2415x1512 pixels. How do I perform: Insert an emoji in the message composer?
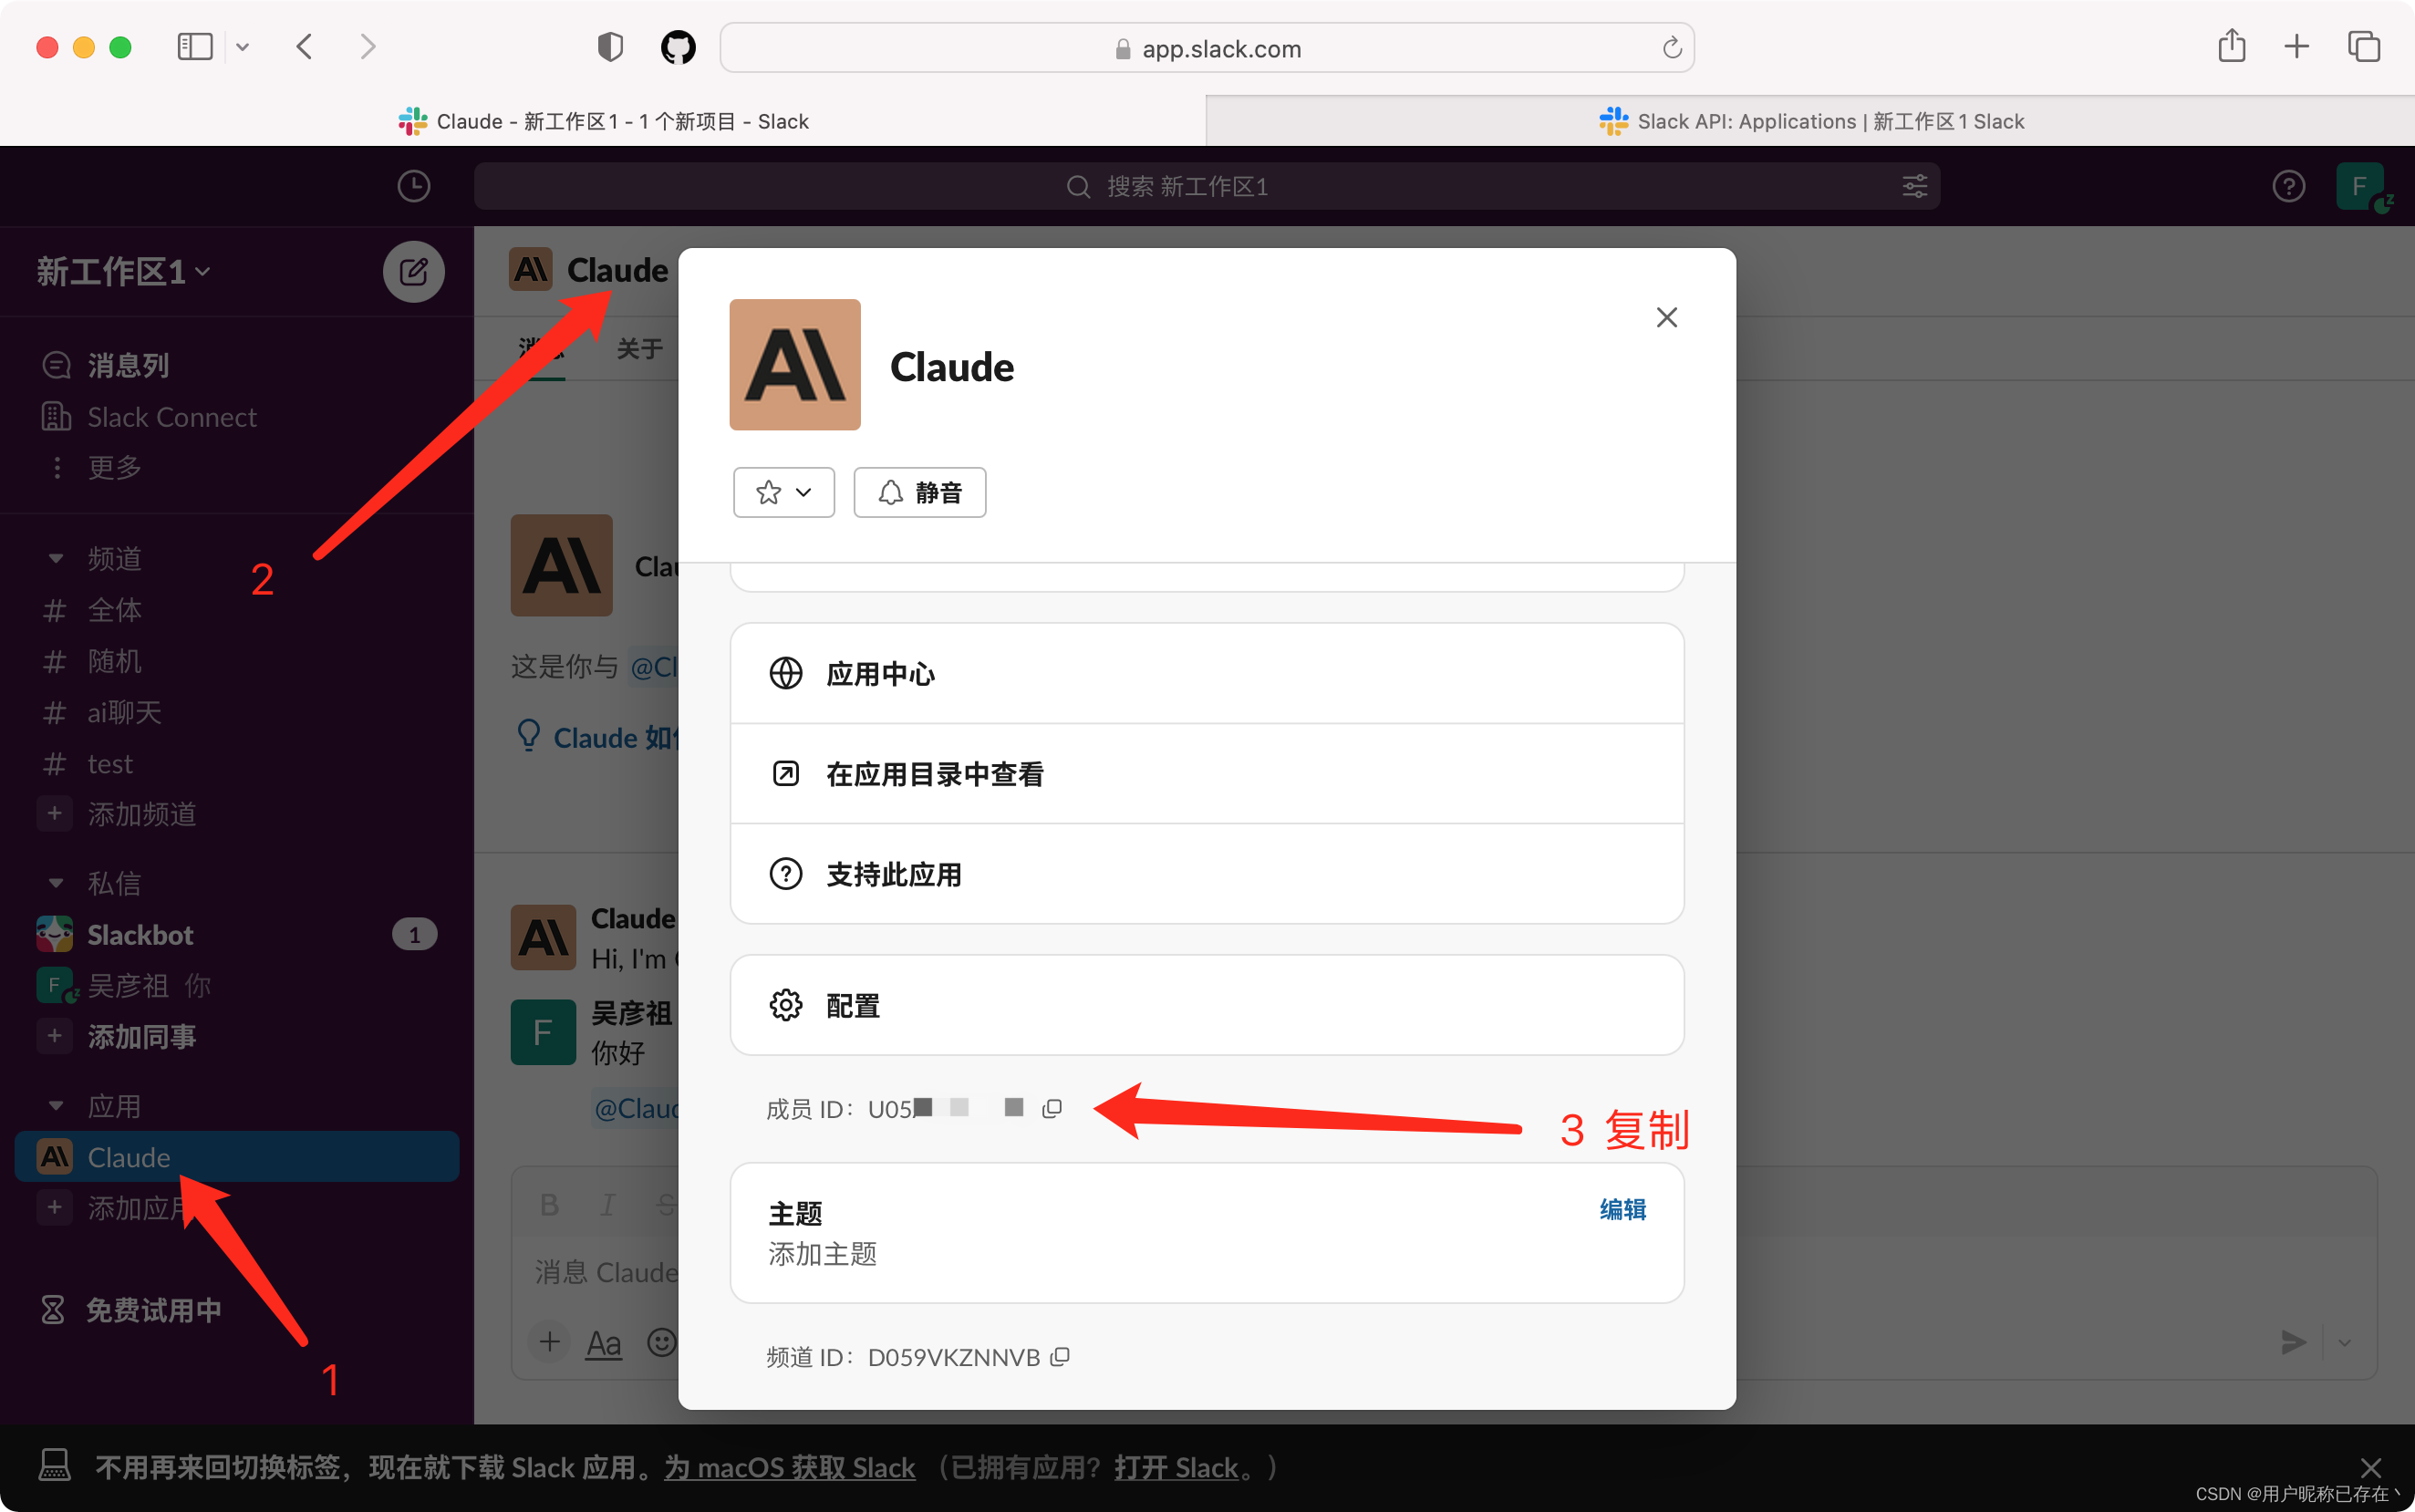tap(661, 1342)
